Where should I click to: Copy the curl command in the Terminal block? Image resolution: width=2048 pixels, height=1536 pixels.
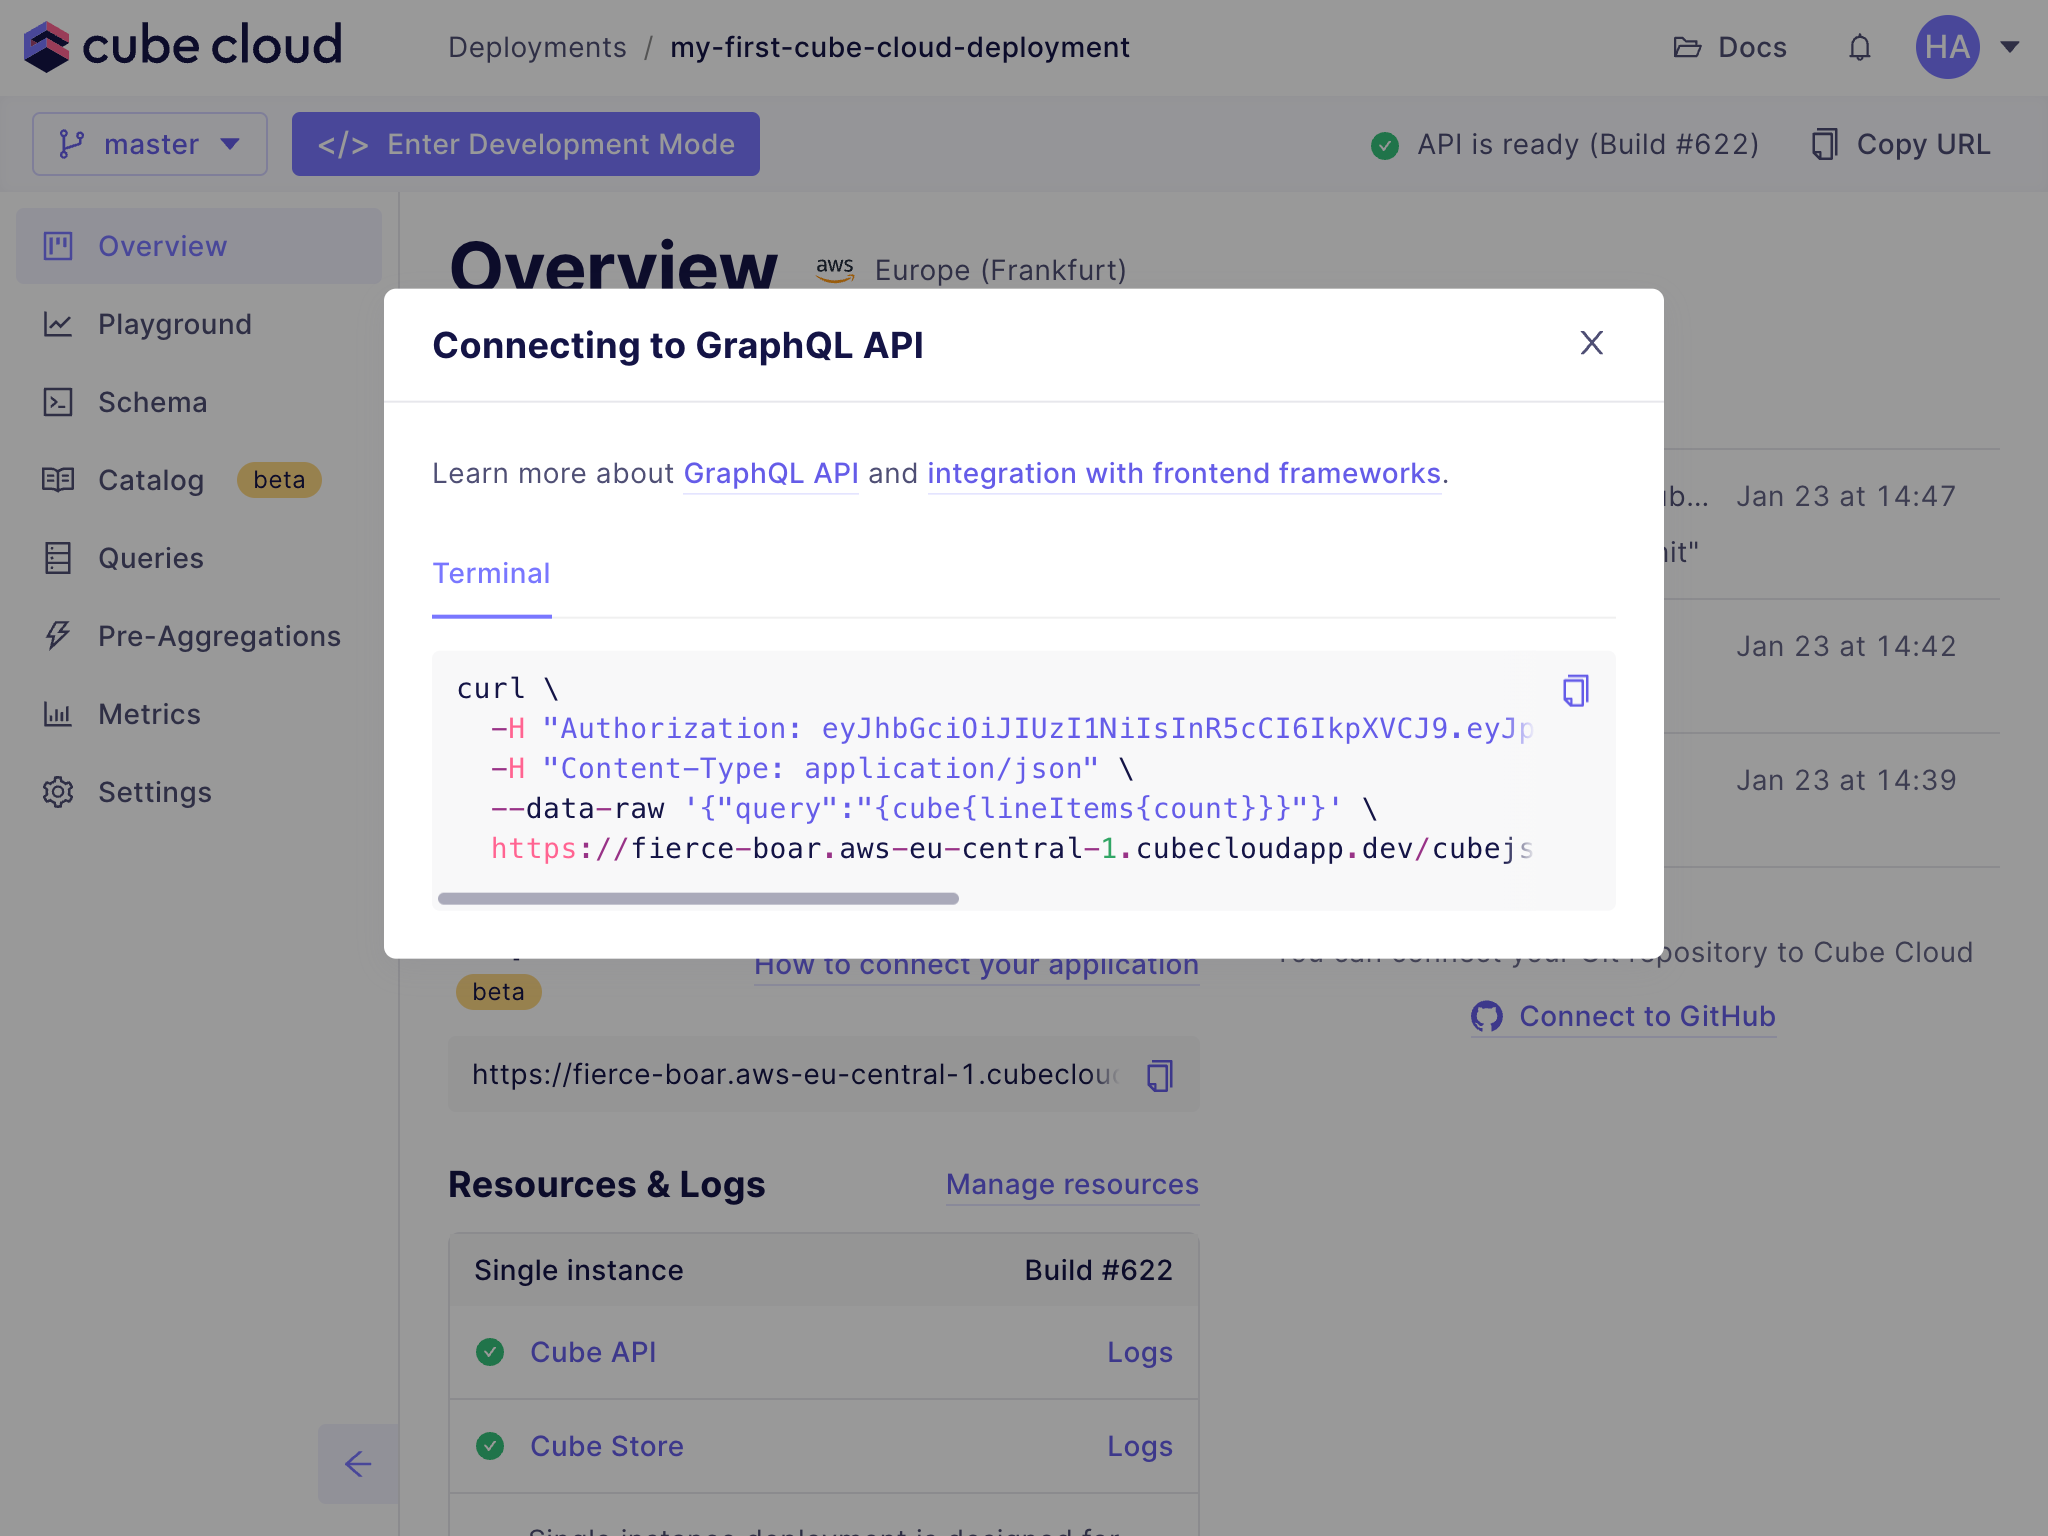click(1575, 690)
